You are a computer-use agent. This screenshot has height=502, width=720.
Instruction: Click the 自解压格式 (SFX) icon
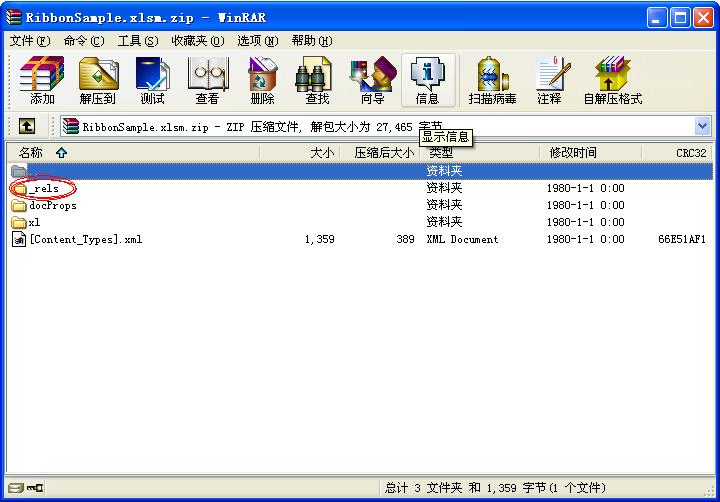coord(612,80)
